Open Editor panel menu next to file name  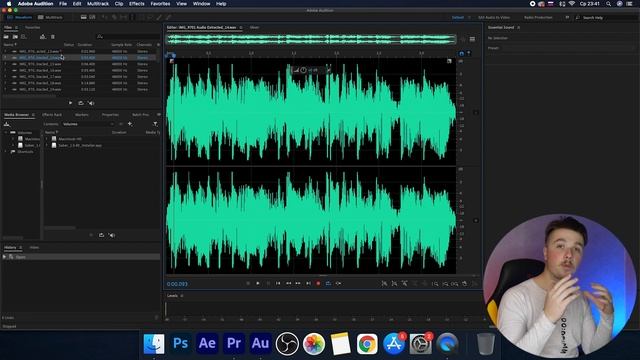(x=241, y=27)
